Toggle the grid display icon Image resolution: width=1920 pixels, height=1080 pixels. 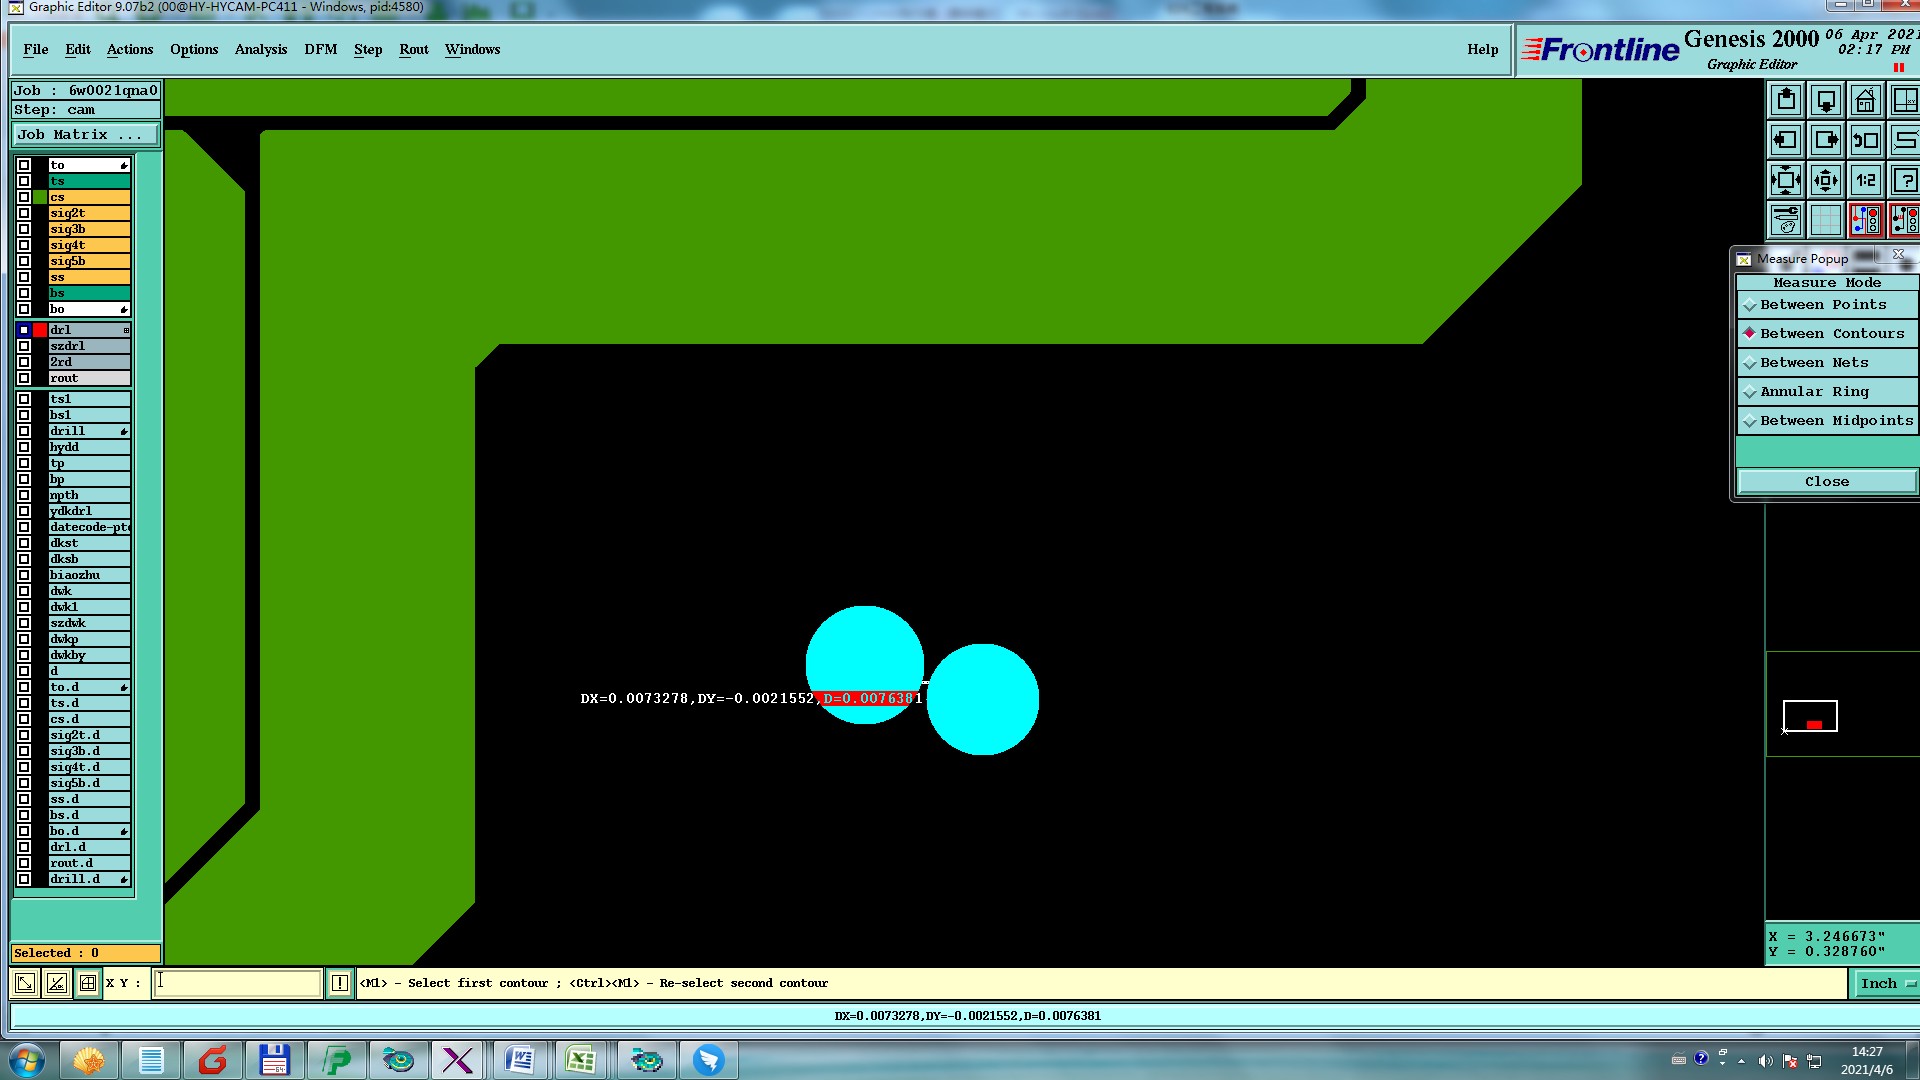coord(1825,220)
